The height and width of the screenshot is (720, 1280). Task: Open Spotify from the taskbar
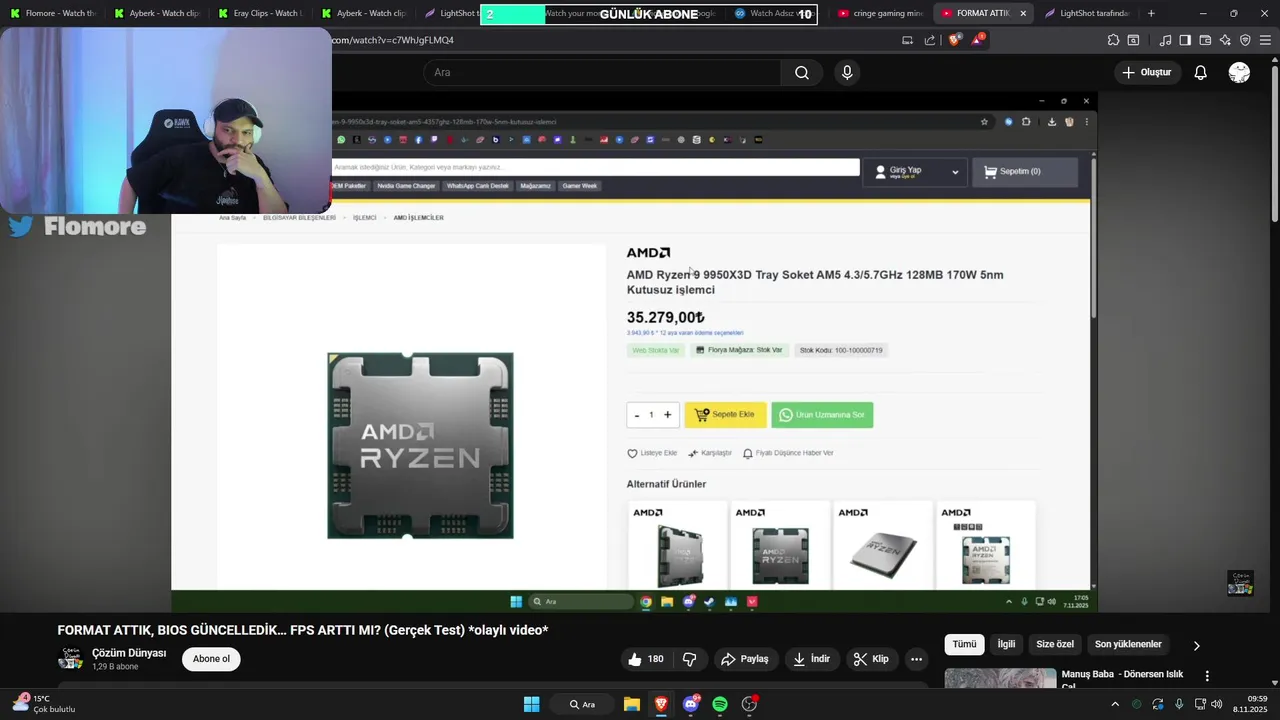click(x=720, y=704)
